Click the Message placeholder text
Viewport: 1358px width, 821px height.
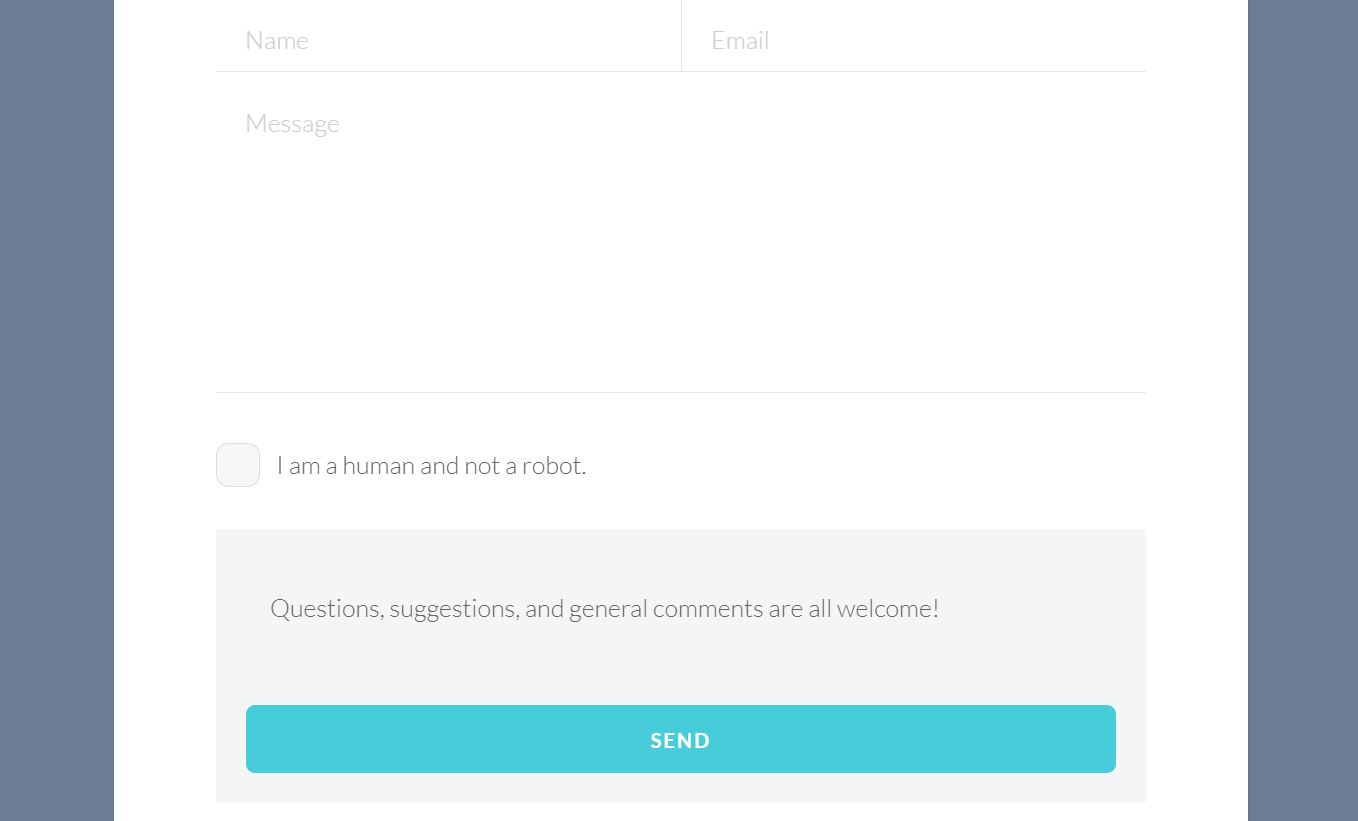click(x=292, y=122)
